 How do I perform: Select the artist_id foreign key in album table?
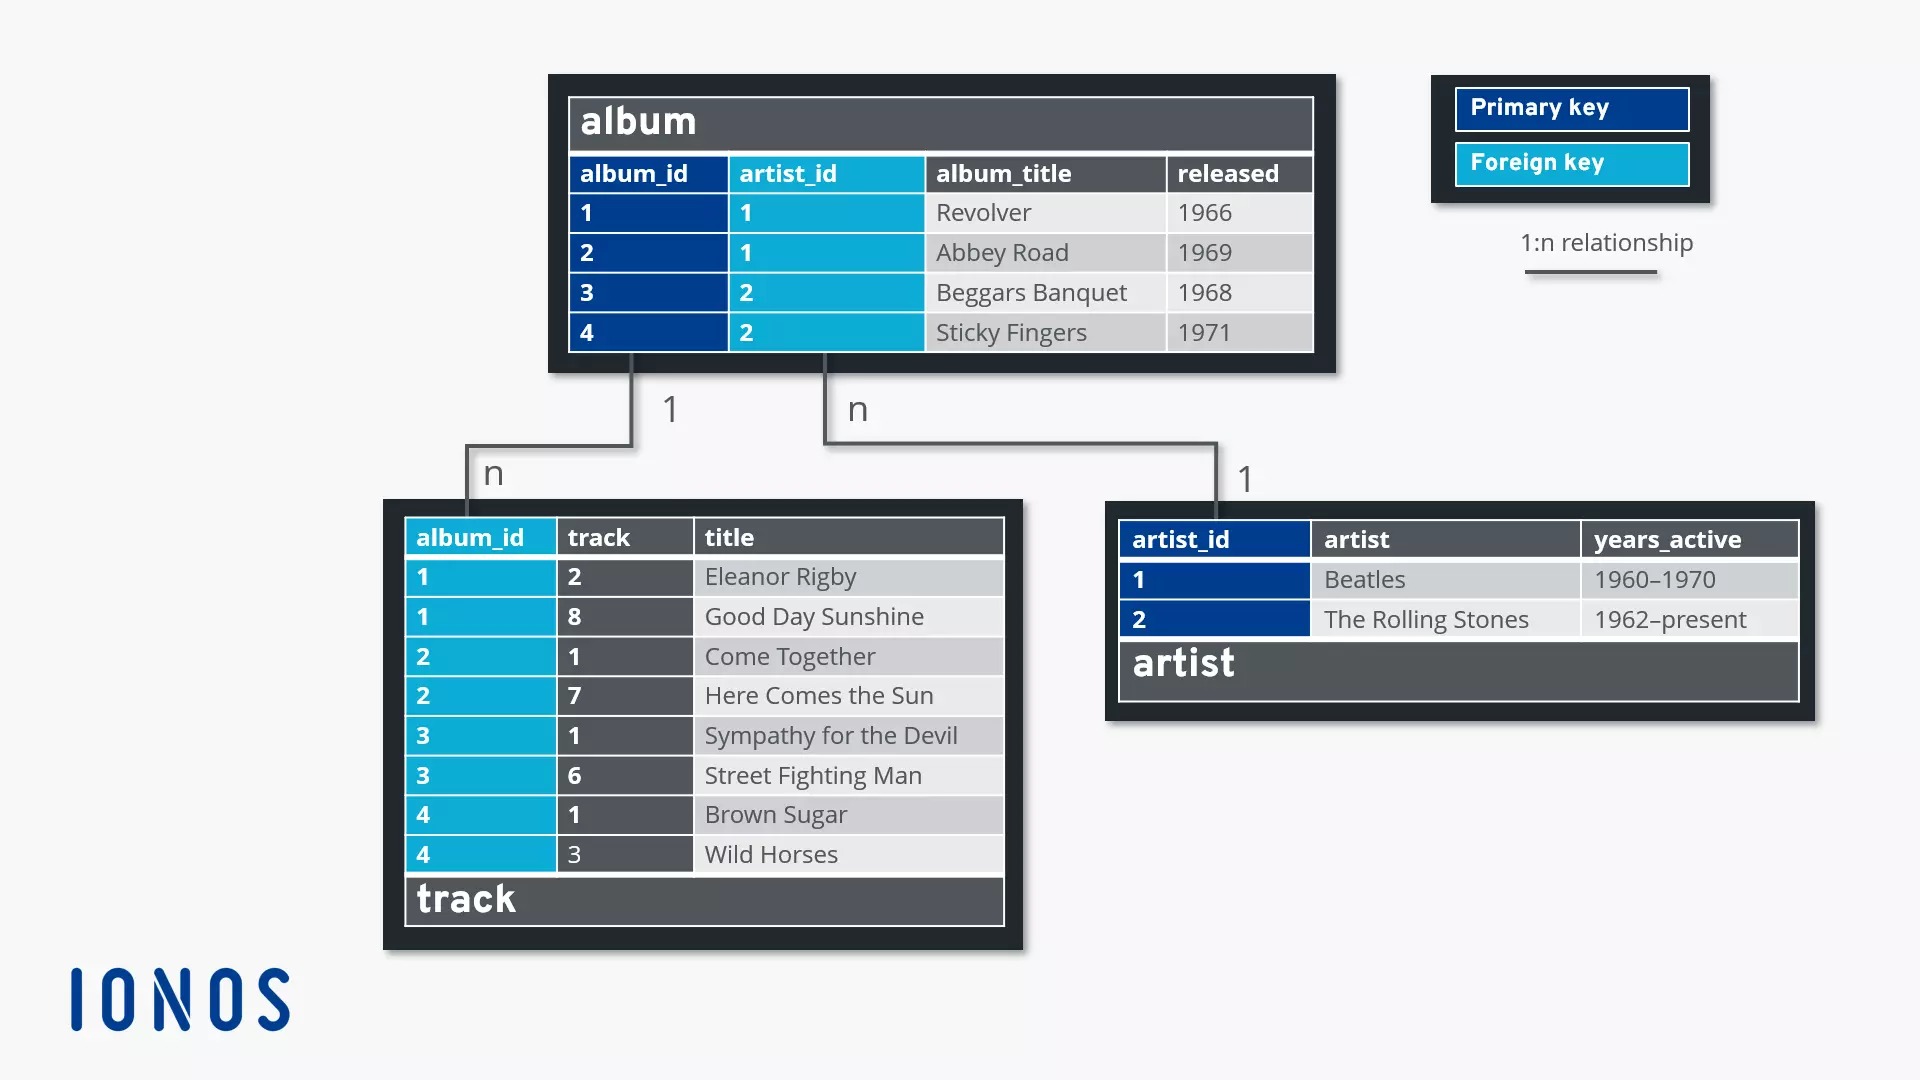point(789,173)
